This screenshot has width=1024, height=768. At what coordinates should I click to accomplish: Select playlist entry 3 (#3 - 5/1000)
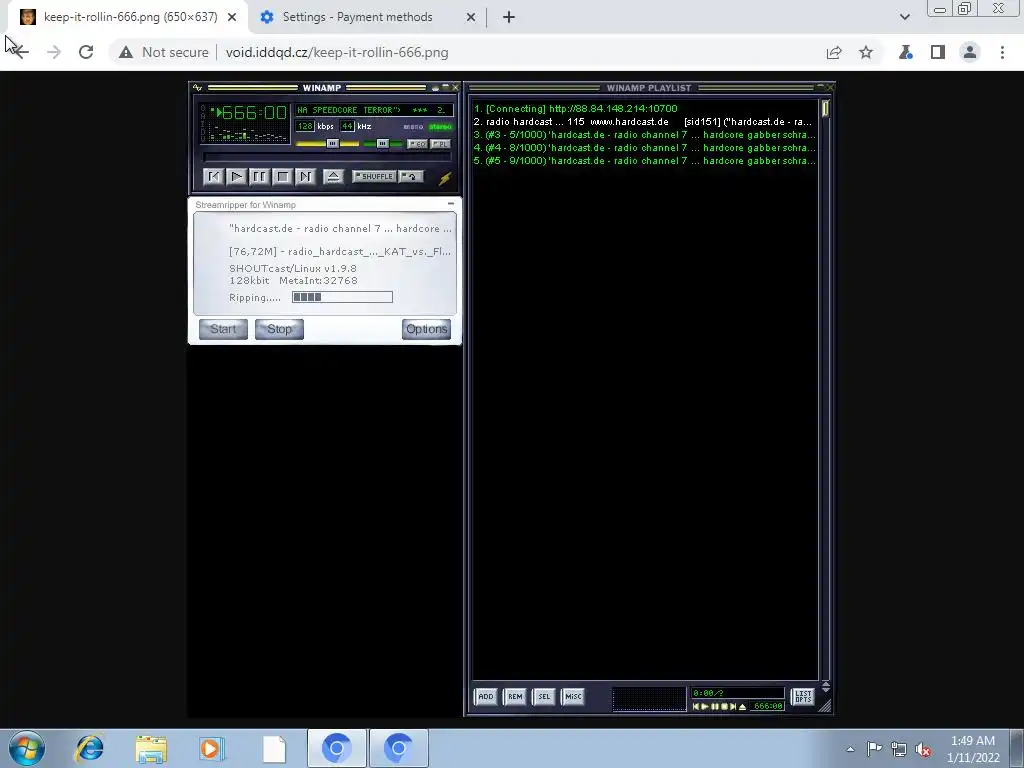point(645,135)
